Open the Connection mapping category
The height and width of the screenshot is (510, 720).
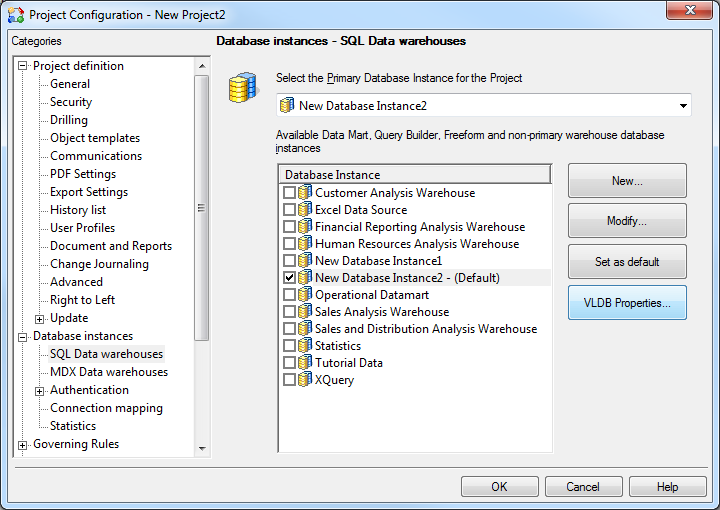click(106, 408)
